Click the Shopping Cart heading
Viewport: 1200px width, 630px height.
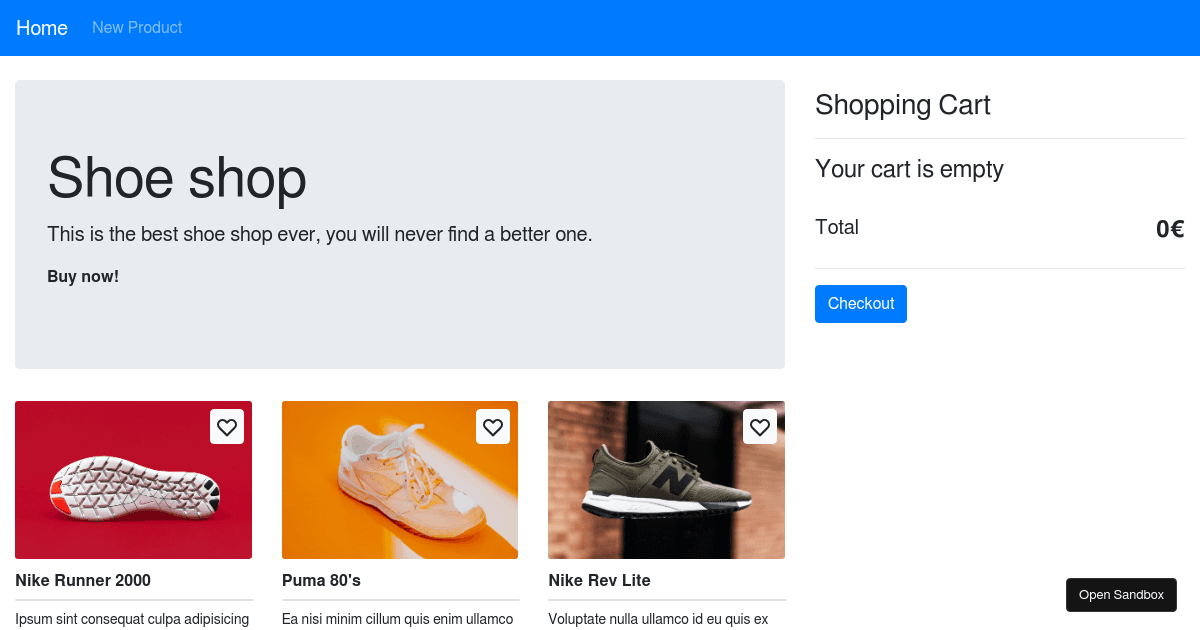pyautogui.click(x=903, y=105)
